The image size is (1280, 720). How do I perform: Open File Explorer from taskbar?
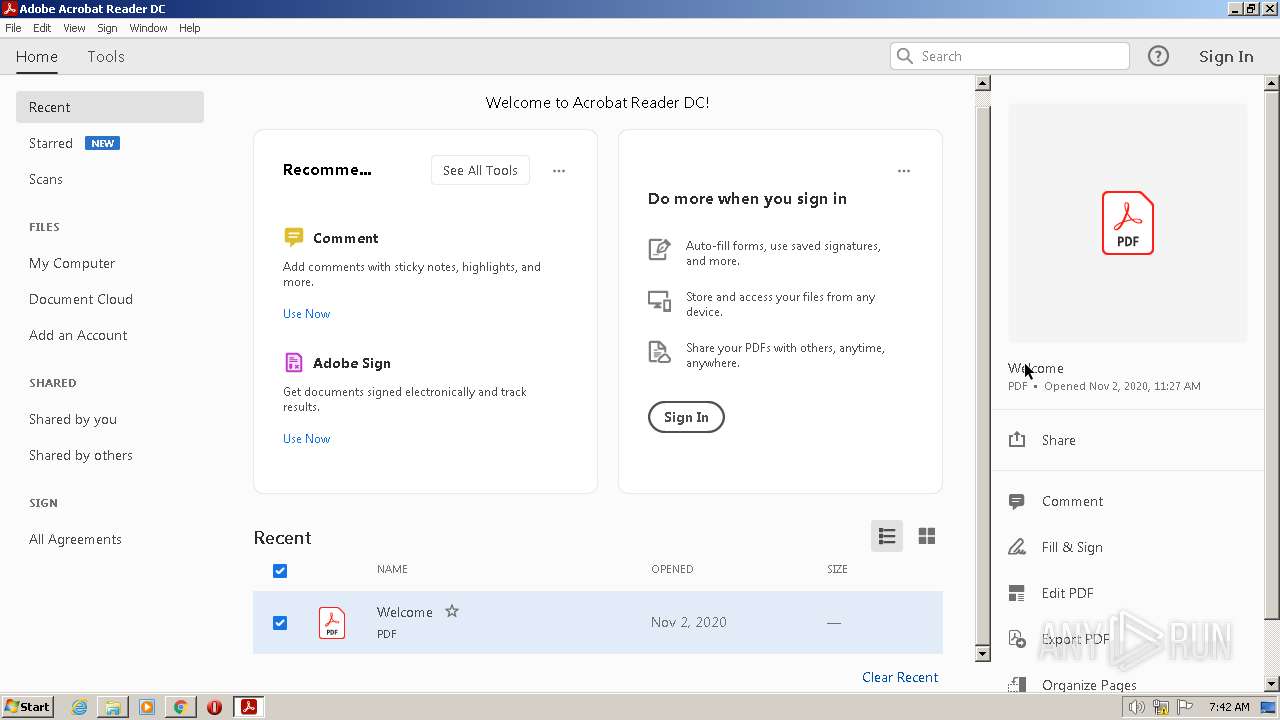(113, 707)
